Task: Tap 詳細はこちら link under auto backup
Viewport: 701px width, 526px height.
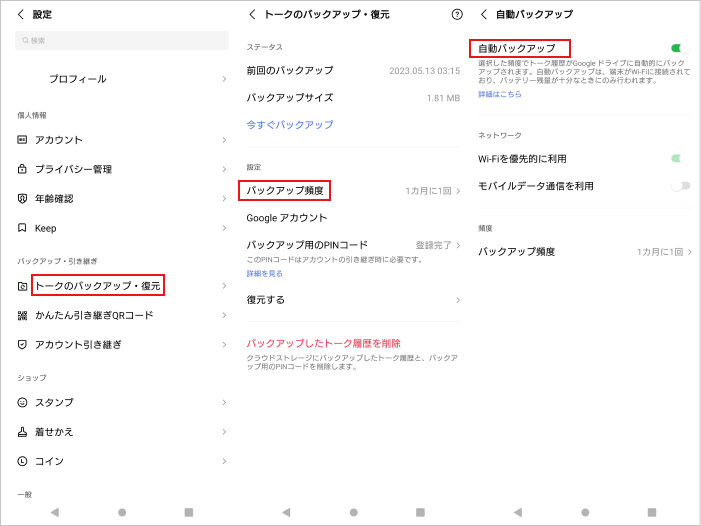Action: point(500,94)
